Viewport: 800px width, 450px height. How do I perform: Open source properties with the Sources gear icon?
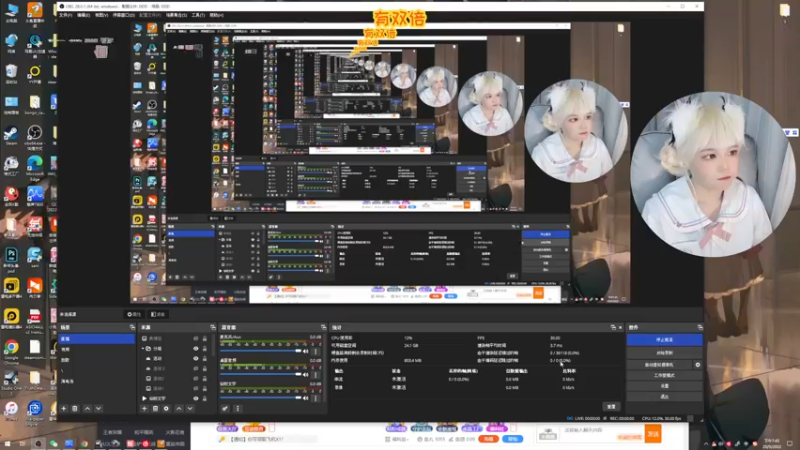point(166,409)
